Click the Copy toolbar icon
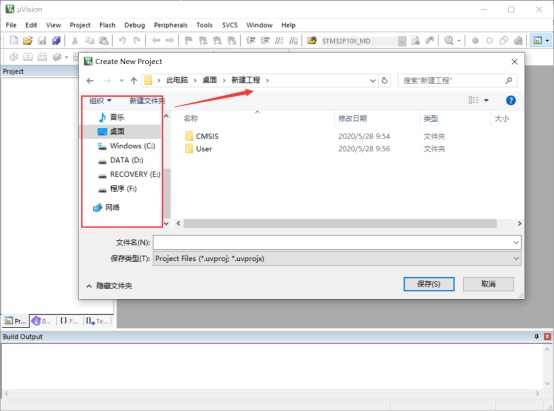The width and height of the screenshot is (554, 411). (89, 41)
